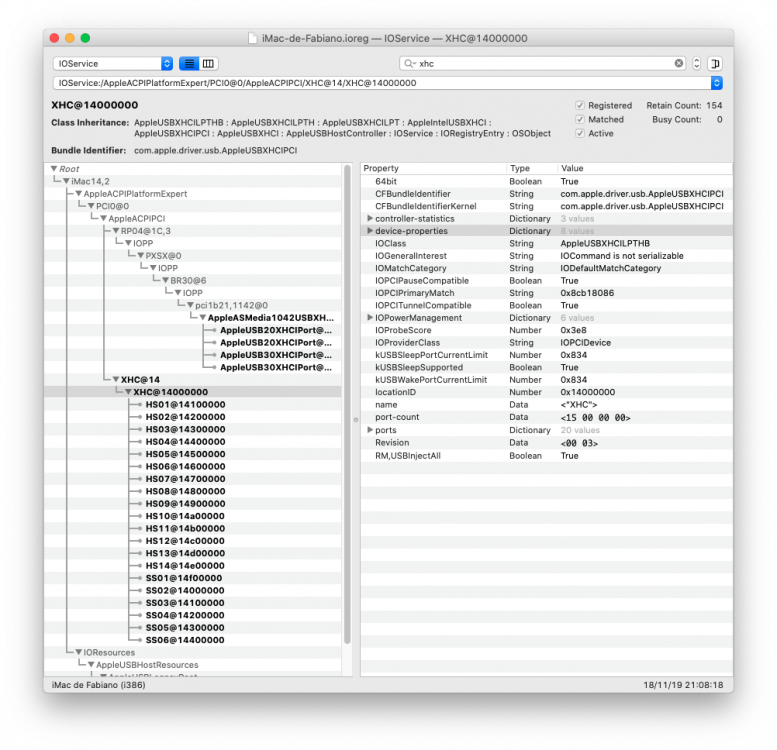This screenshot has height=750, width=777.
Task: Close the window with the red button
Action: 55,38
